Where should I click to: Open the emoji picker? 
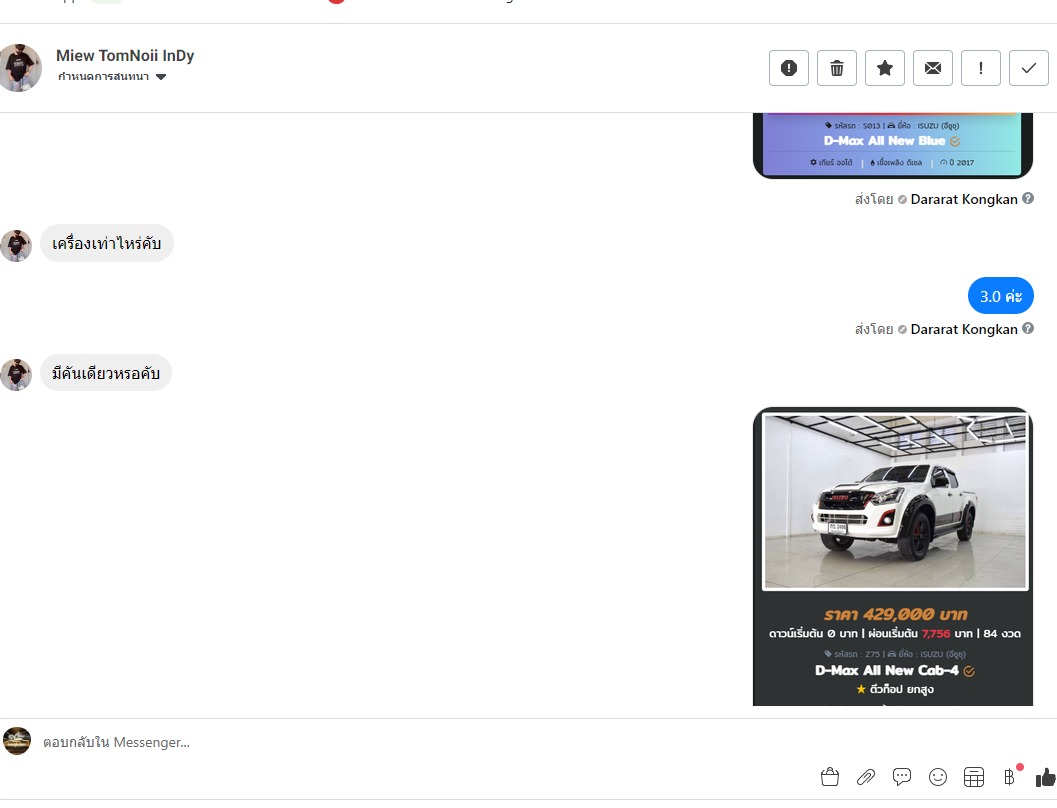(938, 777)
